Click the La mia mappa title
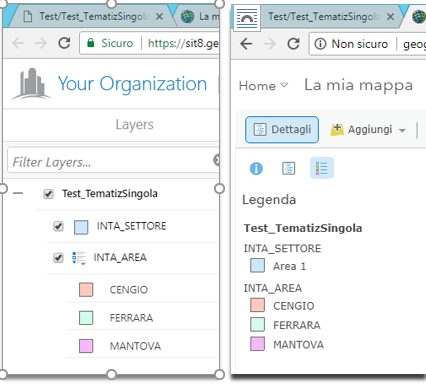Image resolution: width=426 pixels, height=384 pixels. 358,85
